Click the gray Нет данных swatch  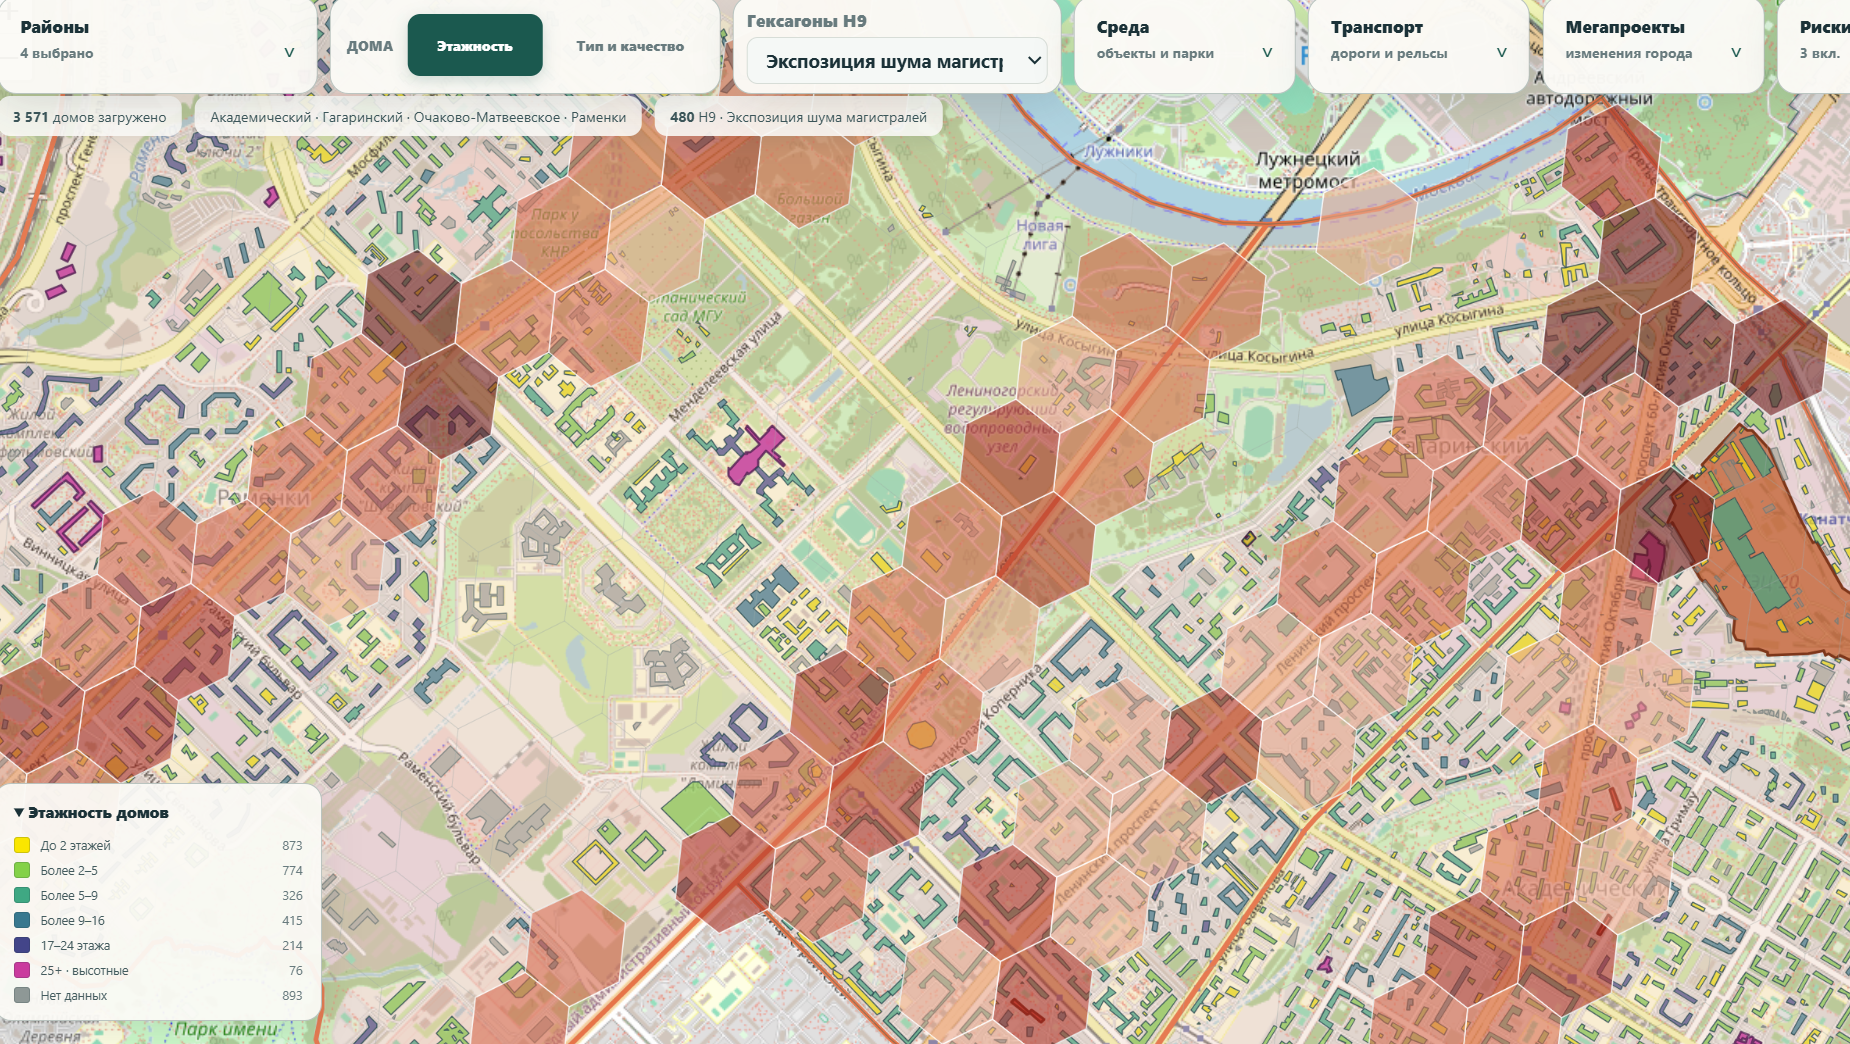pyautogui.click(x=22, y=995)
